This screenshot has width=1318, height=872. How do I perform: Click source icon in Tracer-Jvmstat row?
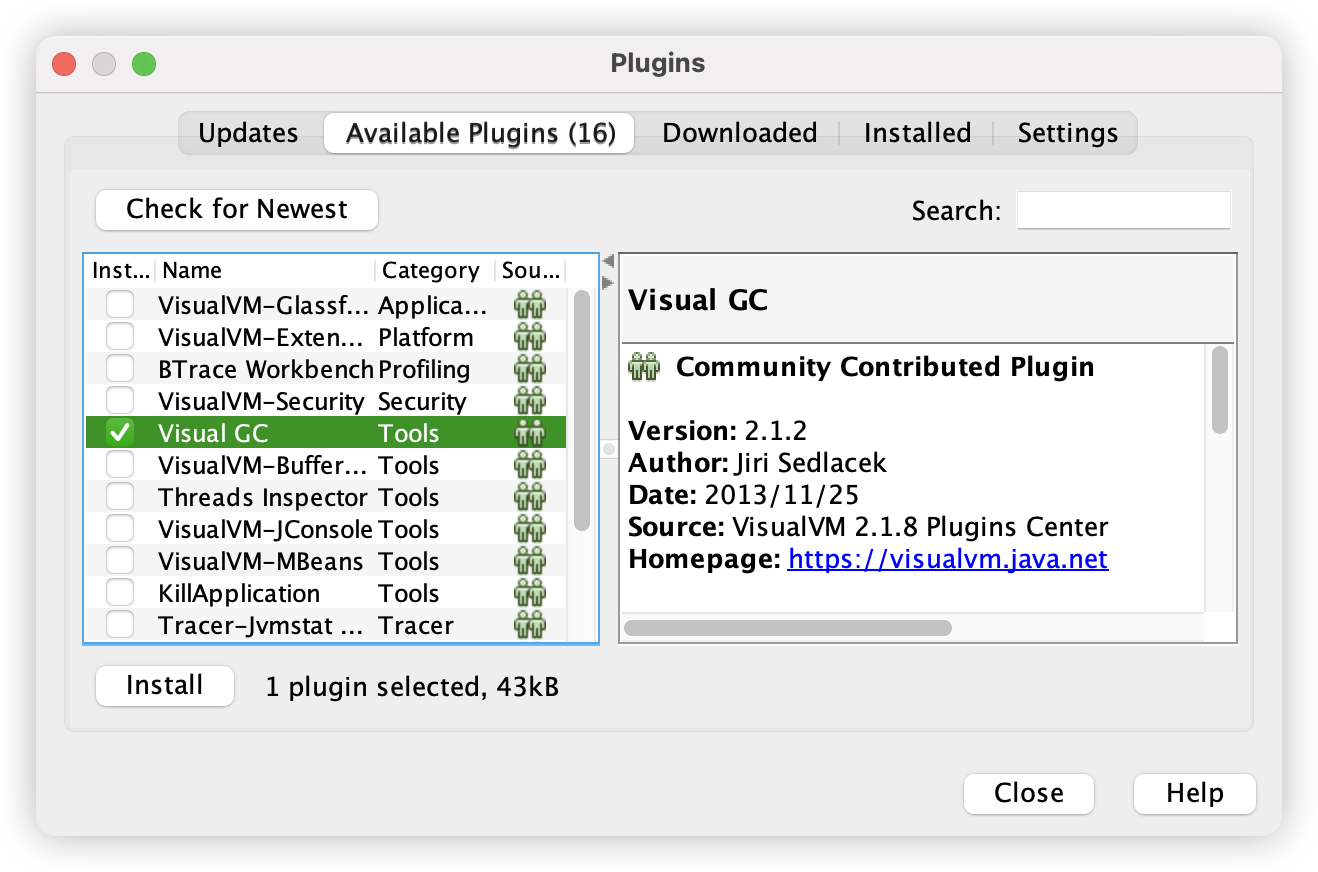pyautogui.click(x=530, y=625)
